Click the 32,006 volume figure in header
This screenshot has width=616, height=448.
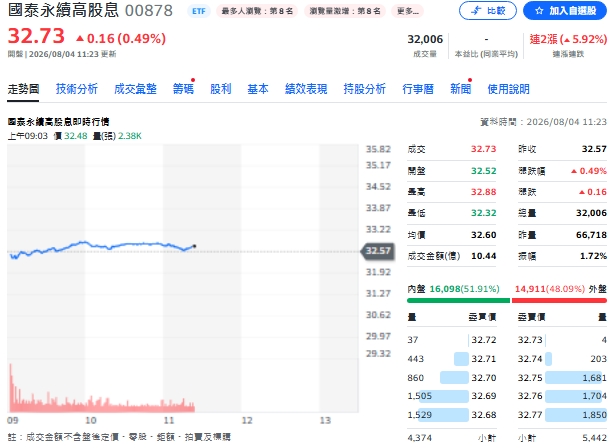pyautogui.click(x=425, y=39)
